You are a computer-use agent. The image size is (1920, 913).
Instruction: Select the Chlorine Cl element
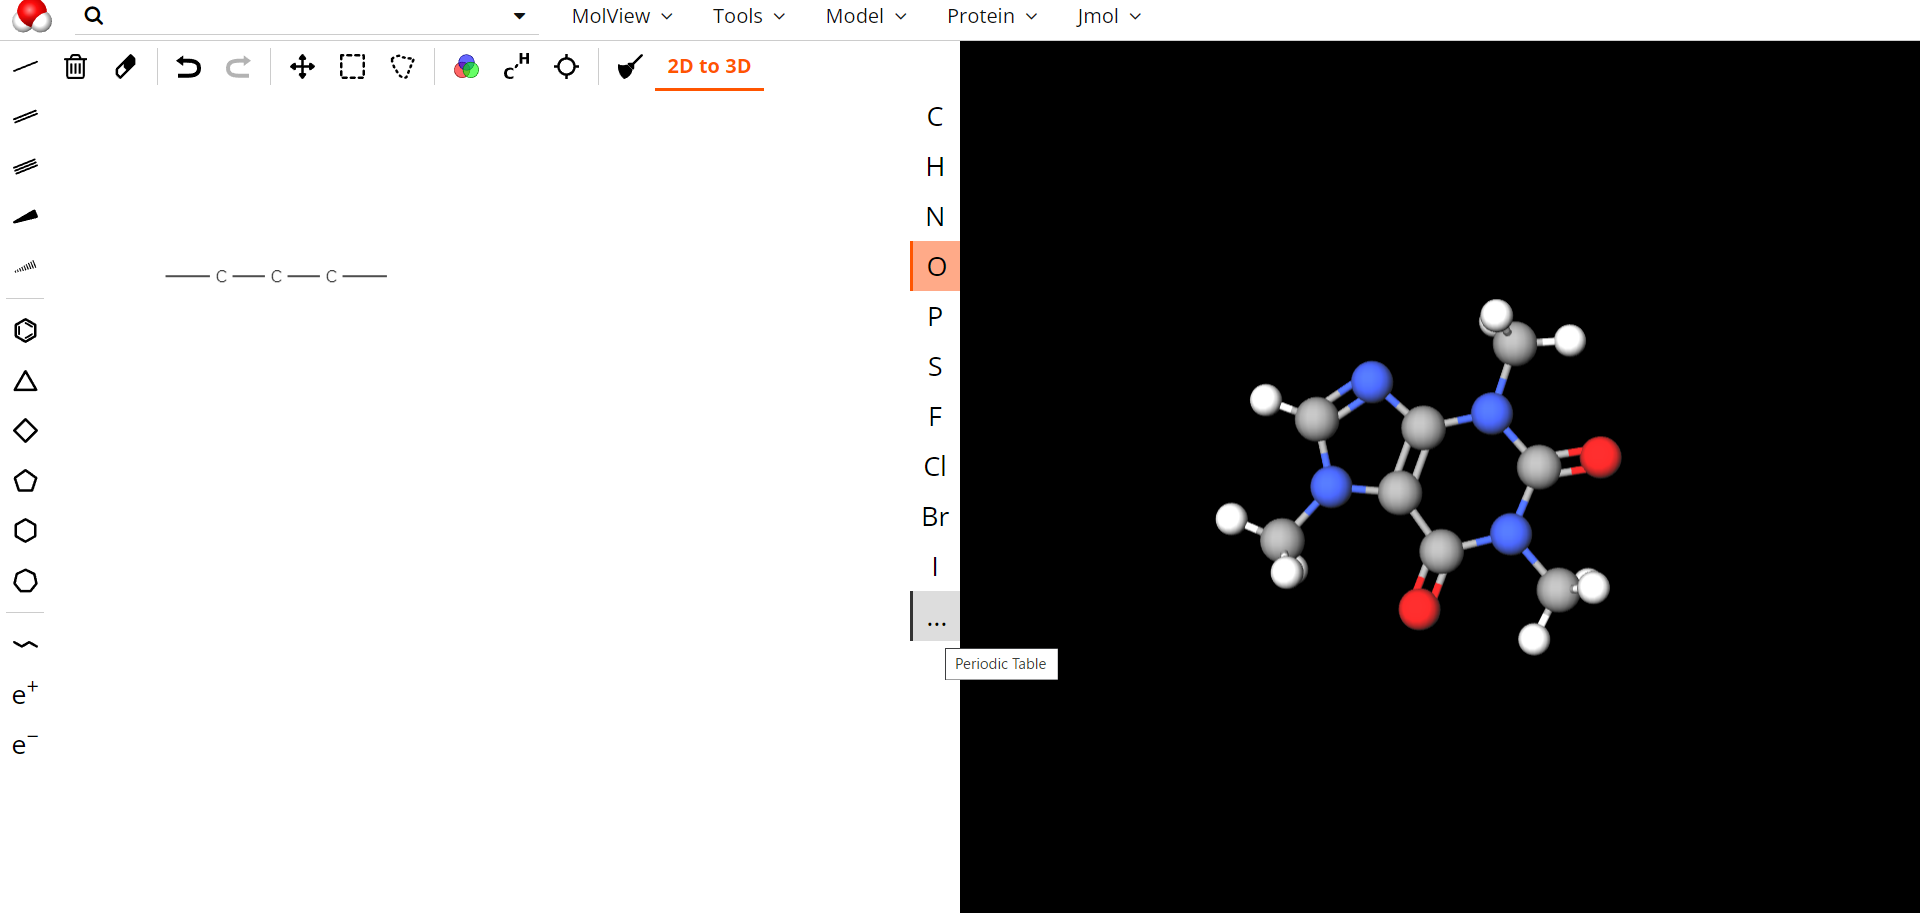coord(935,467)
